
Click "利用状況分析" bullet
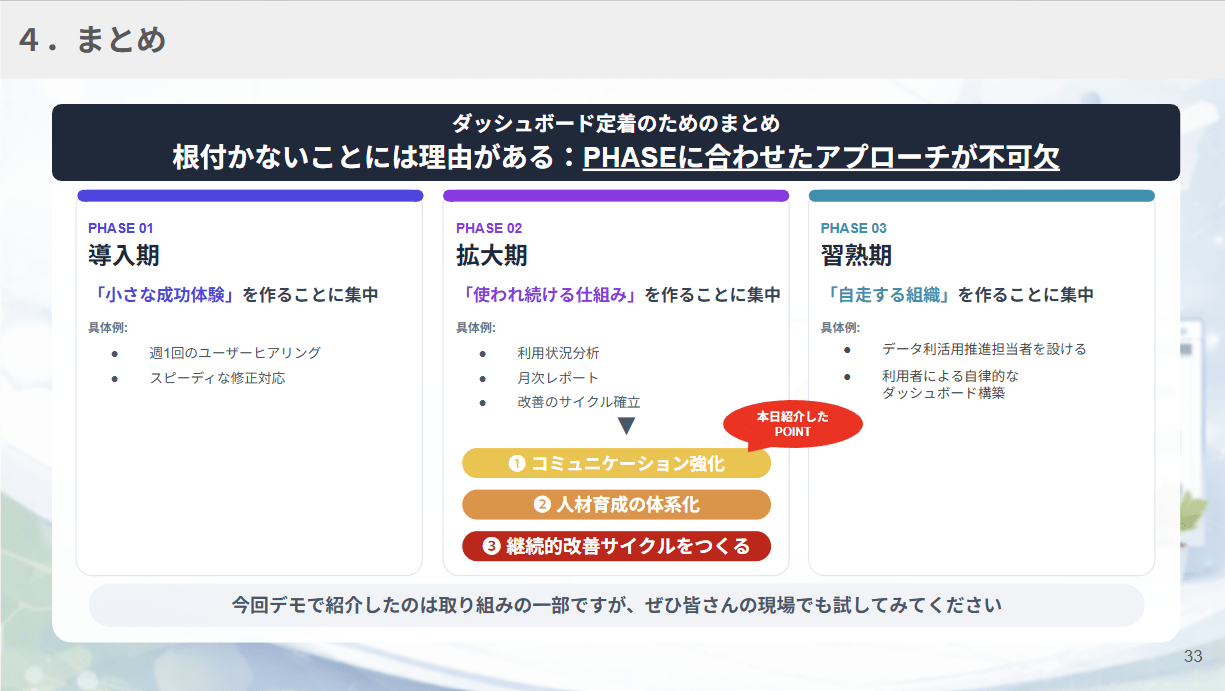tap(558, 353)
